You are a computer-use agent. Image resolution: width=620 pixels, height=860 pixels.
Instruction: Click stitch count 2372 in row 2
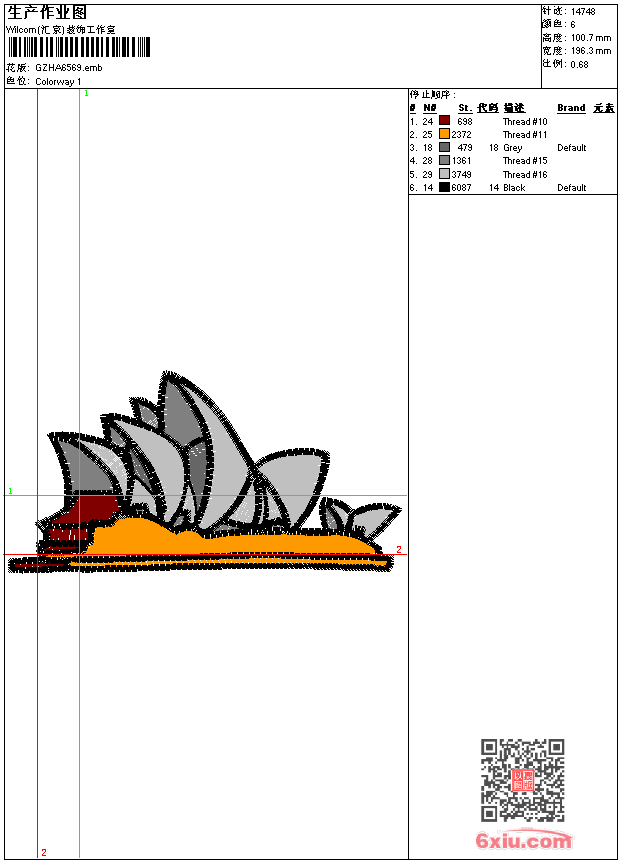pos(461,134)
